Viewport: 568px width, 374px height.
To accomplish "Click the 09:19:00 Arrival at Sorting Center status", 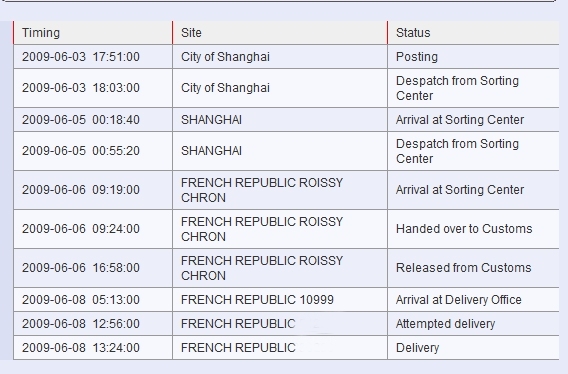I will click(x=473, y=190).
